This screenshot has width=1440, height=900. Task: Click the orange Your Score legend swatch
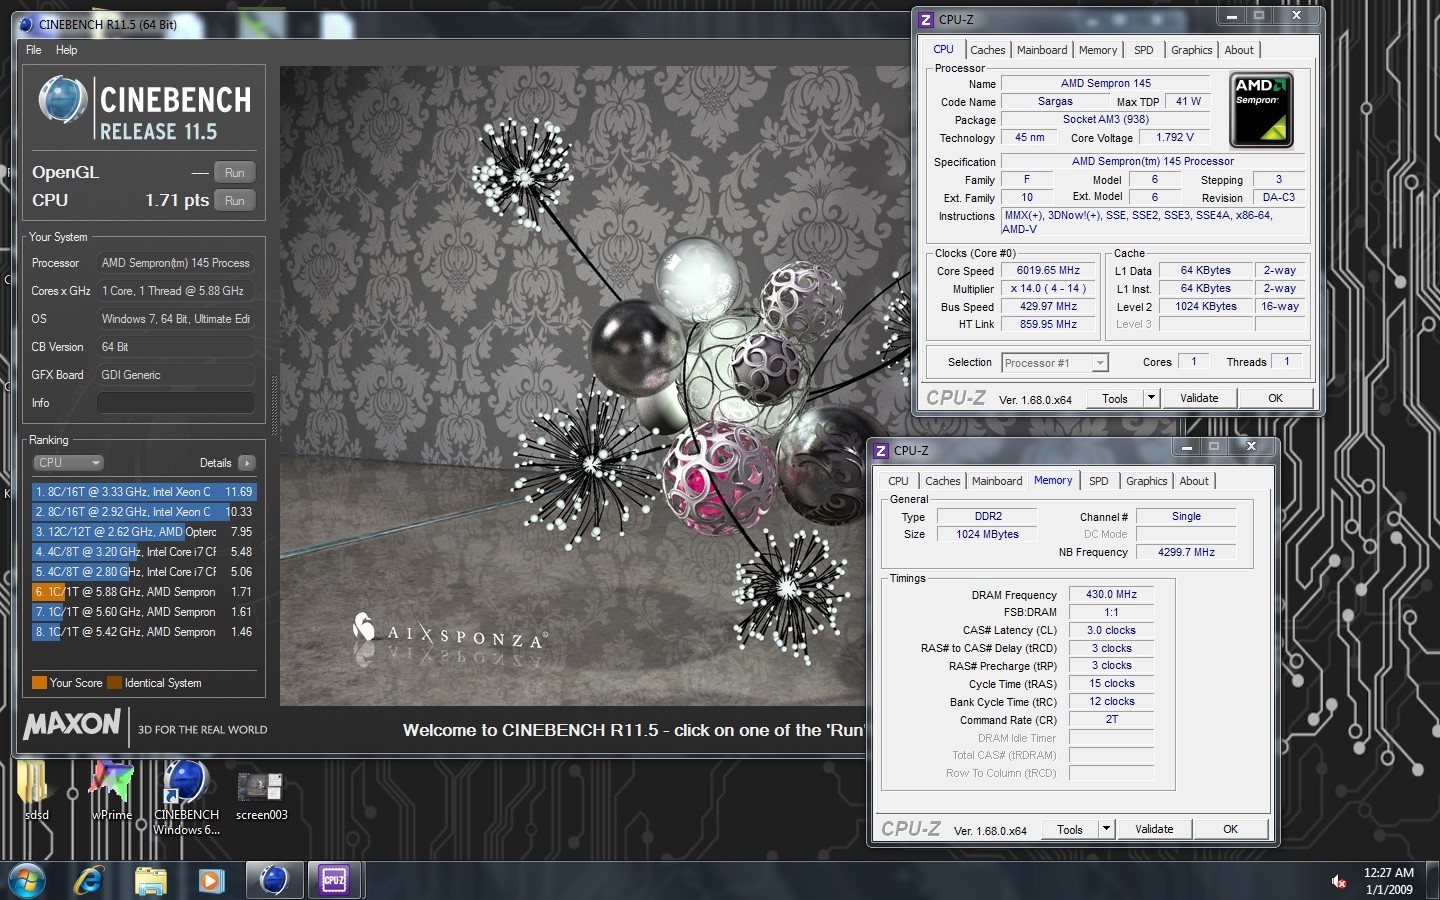[39, 683]
